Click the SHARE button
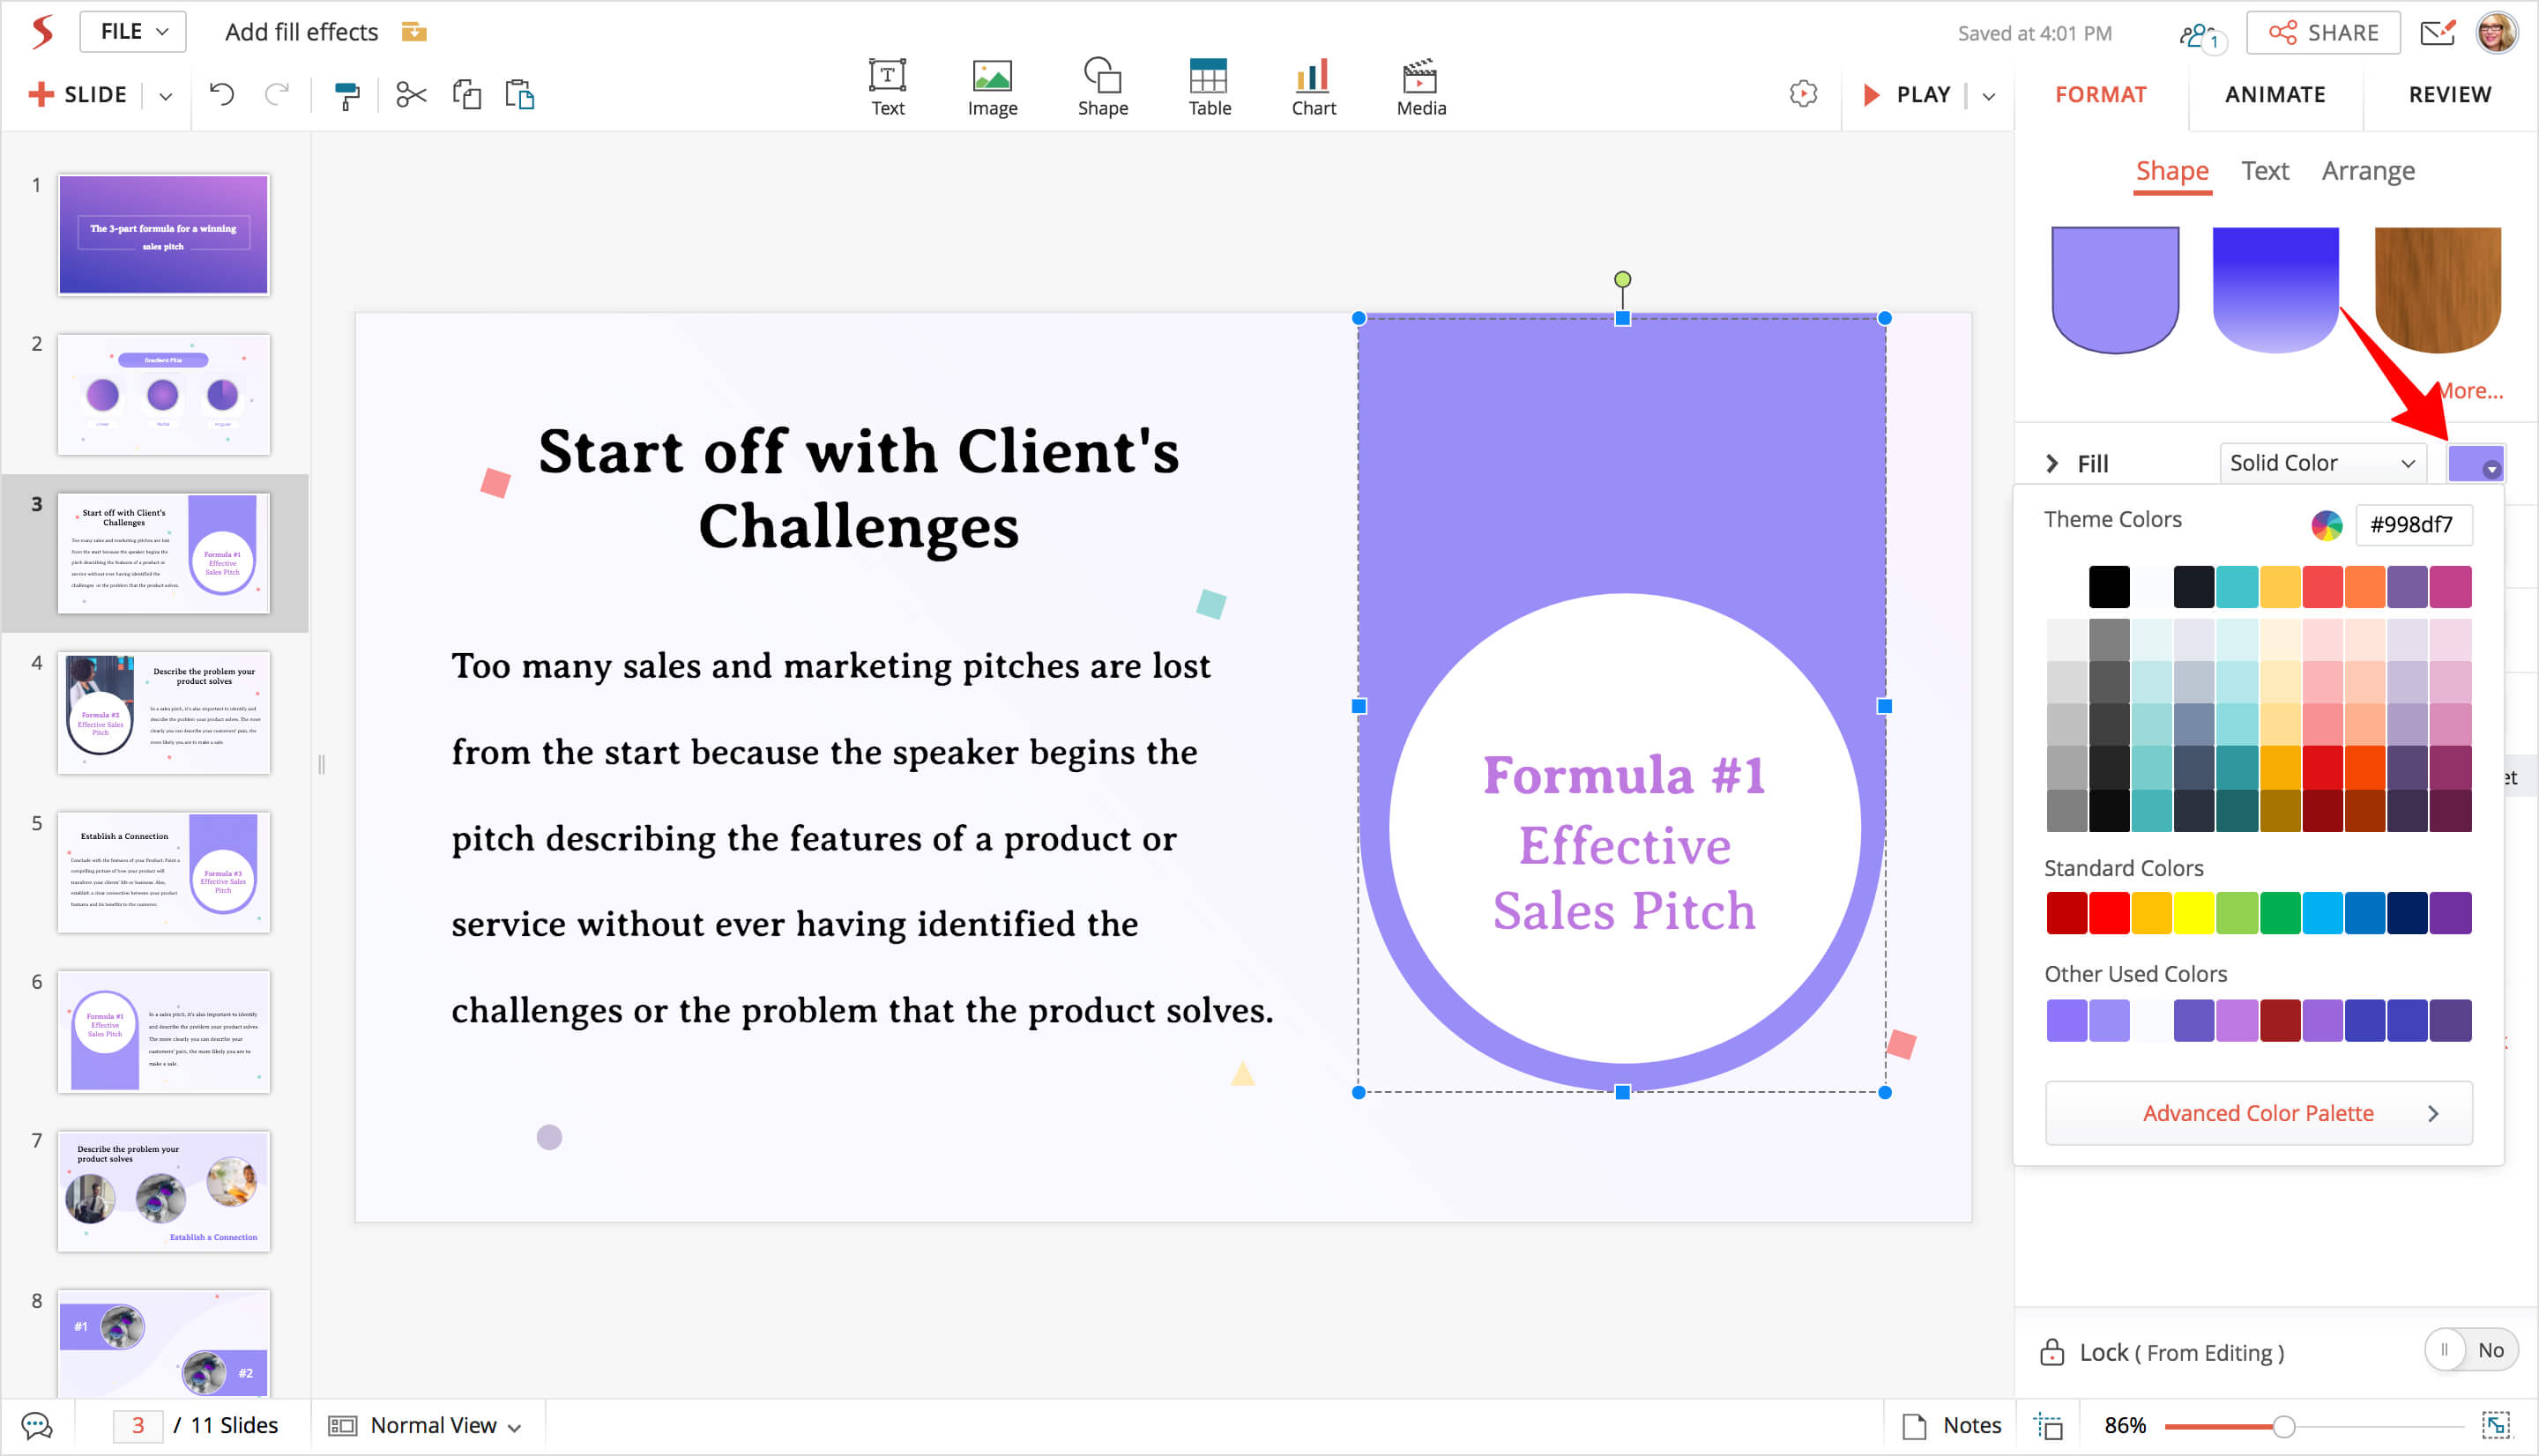Screen dimensions: 2539x1456 2322,33
